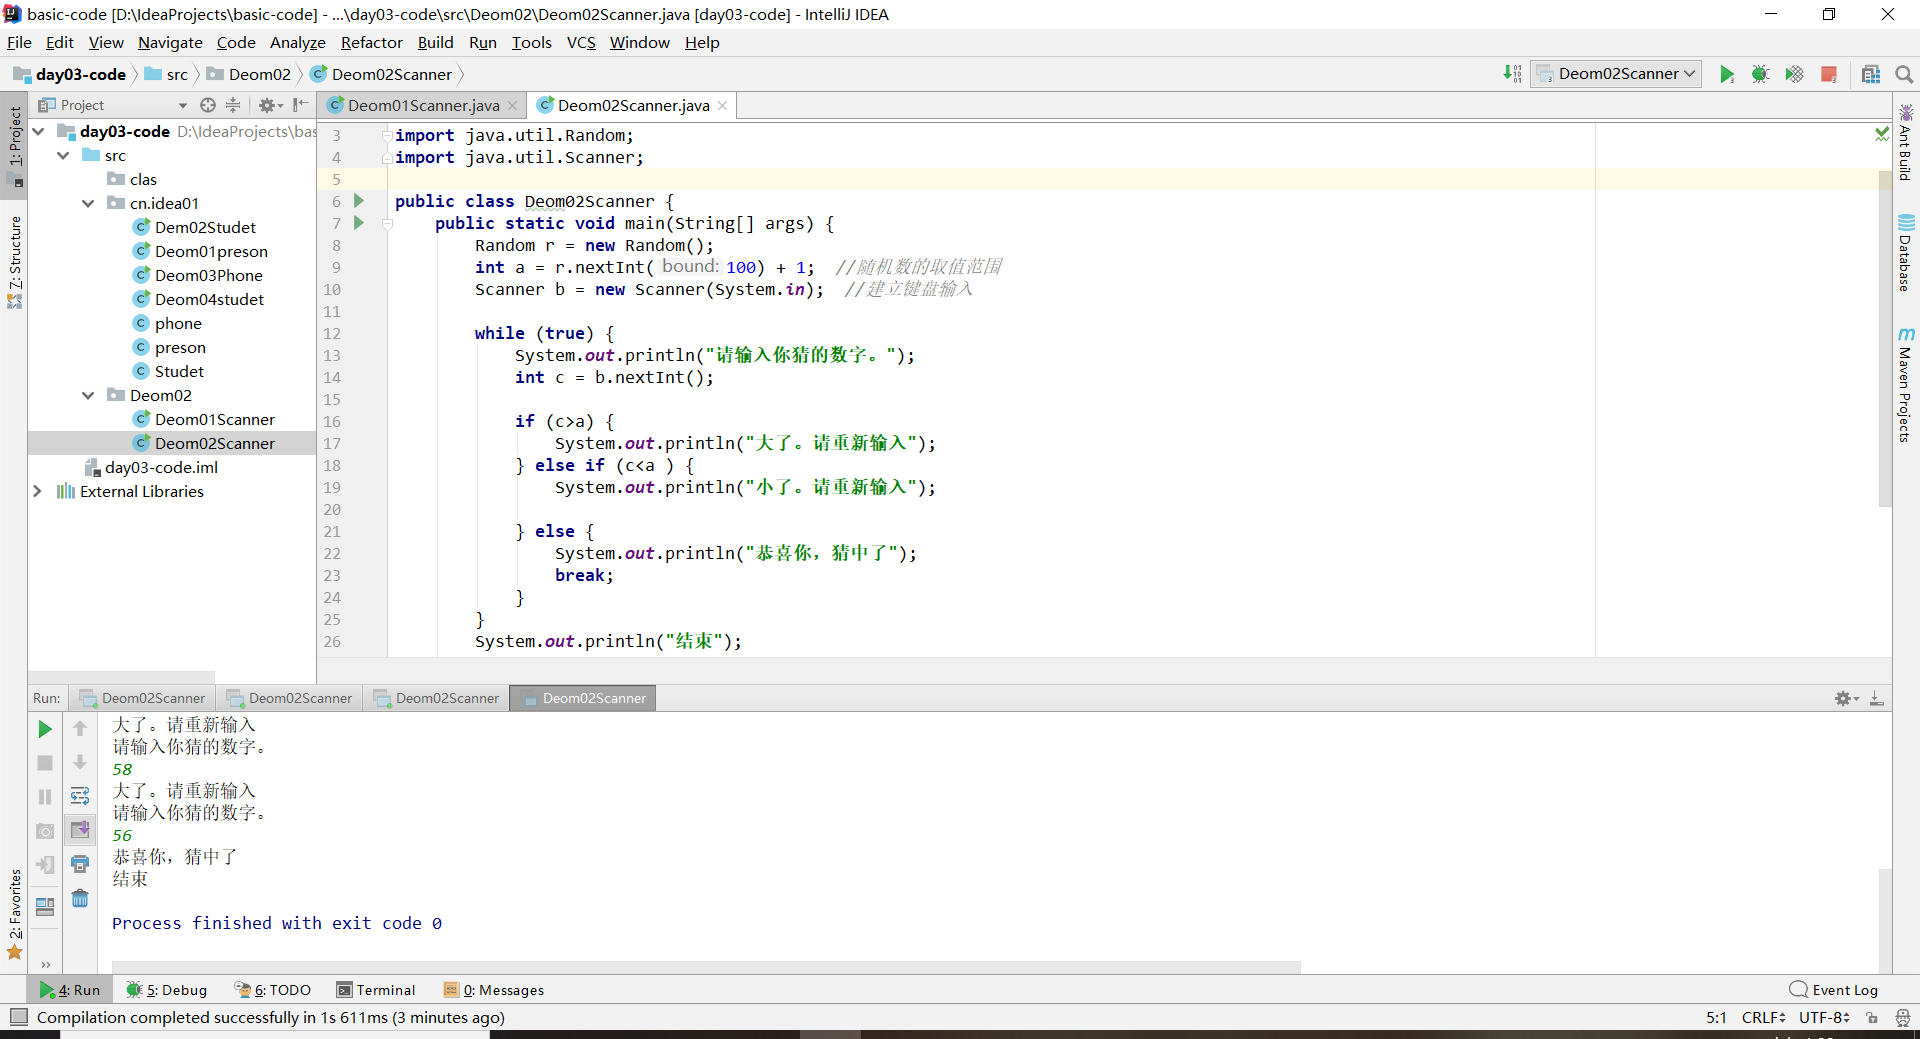The width and height of the screenshot is (1920, 1039).
Task: Open the Refactor menu
Action: click(371, 42)
